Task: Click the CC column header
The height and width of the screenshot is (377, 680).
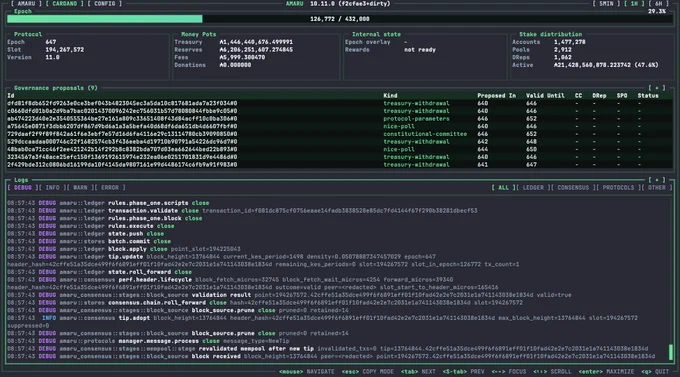Action: [x=578, y=96]
